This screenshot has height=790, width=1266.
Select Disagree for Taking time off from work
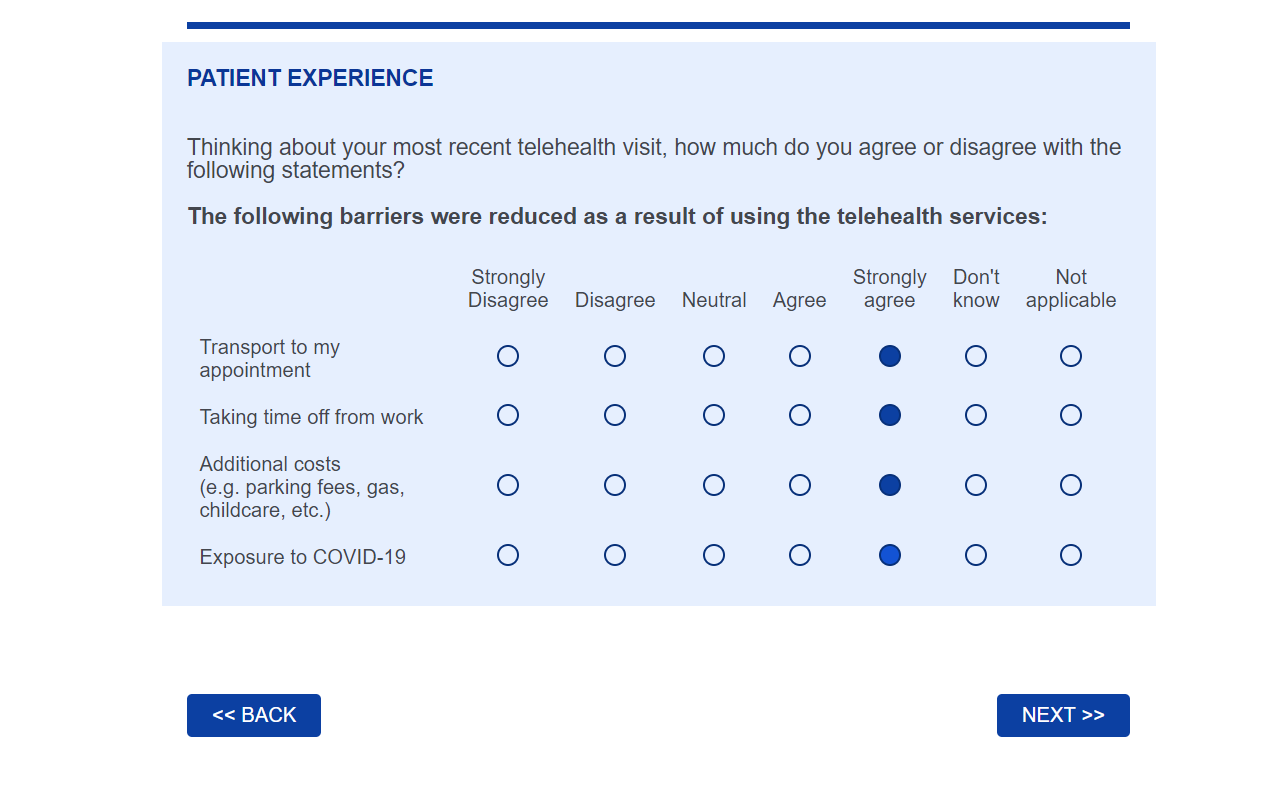tap(615, 415)
